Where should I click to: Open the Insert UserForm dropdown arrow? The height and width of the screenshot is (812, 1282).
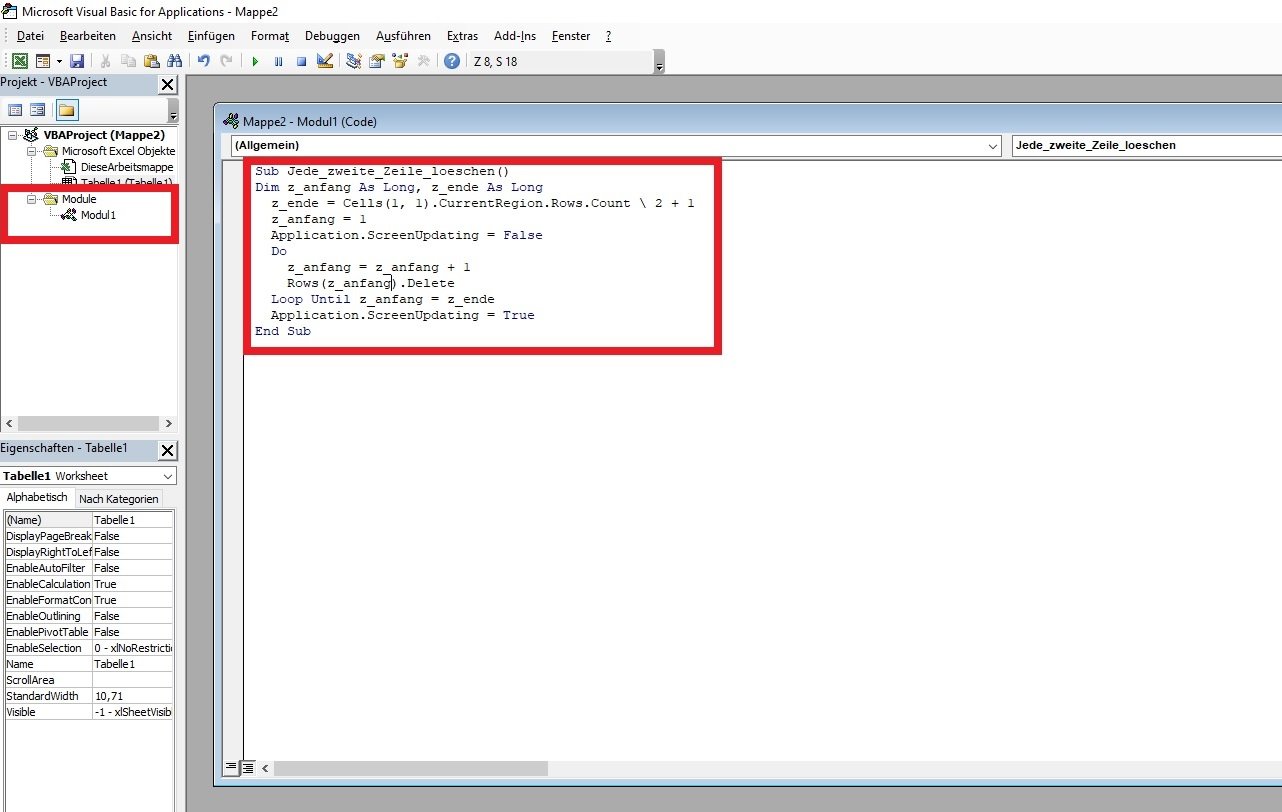[x=59, y=61]
